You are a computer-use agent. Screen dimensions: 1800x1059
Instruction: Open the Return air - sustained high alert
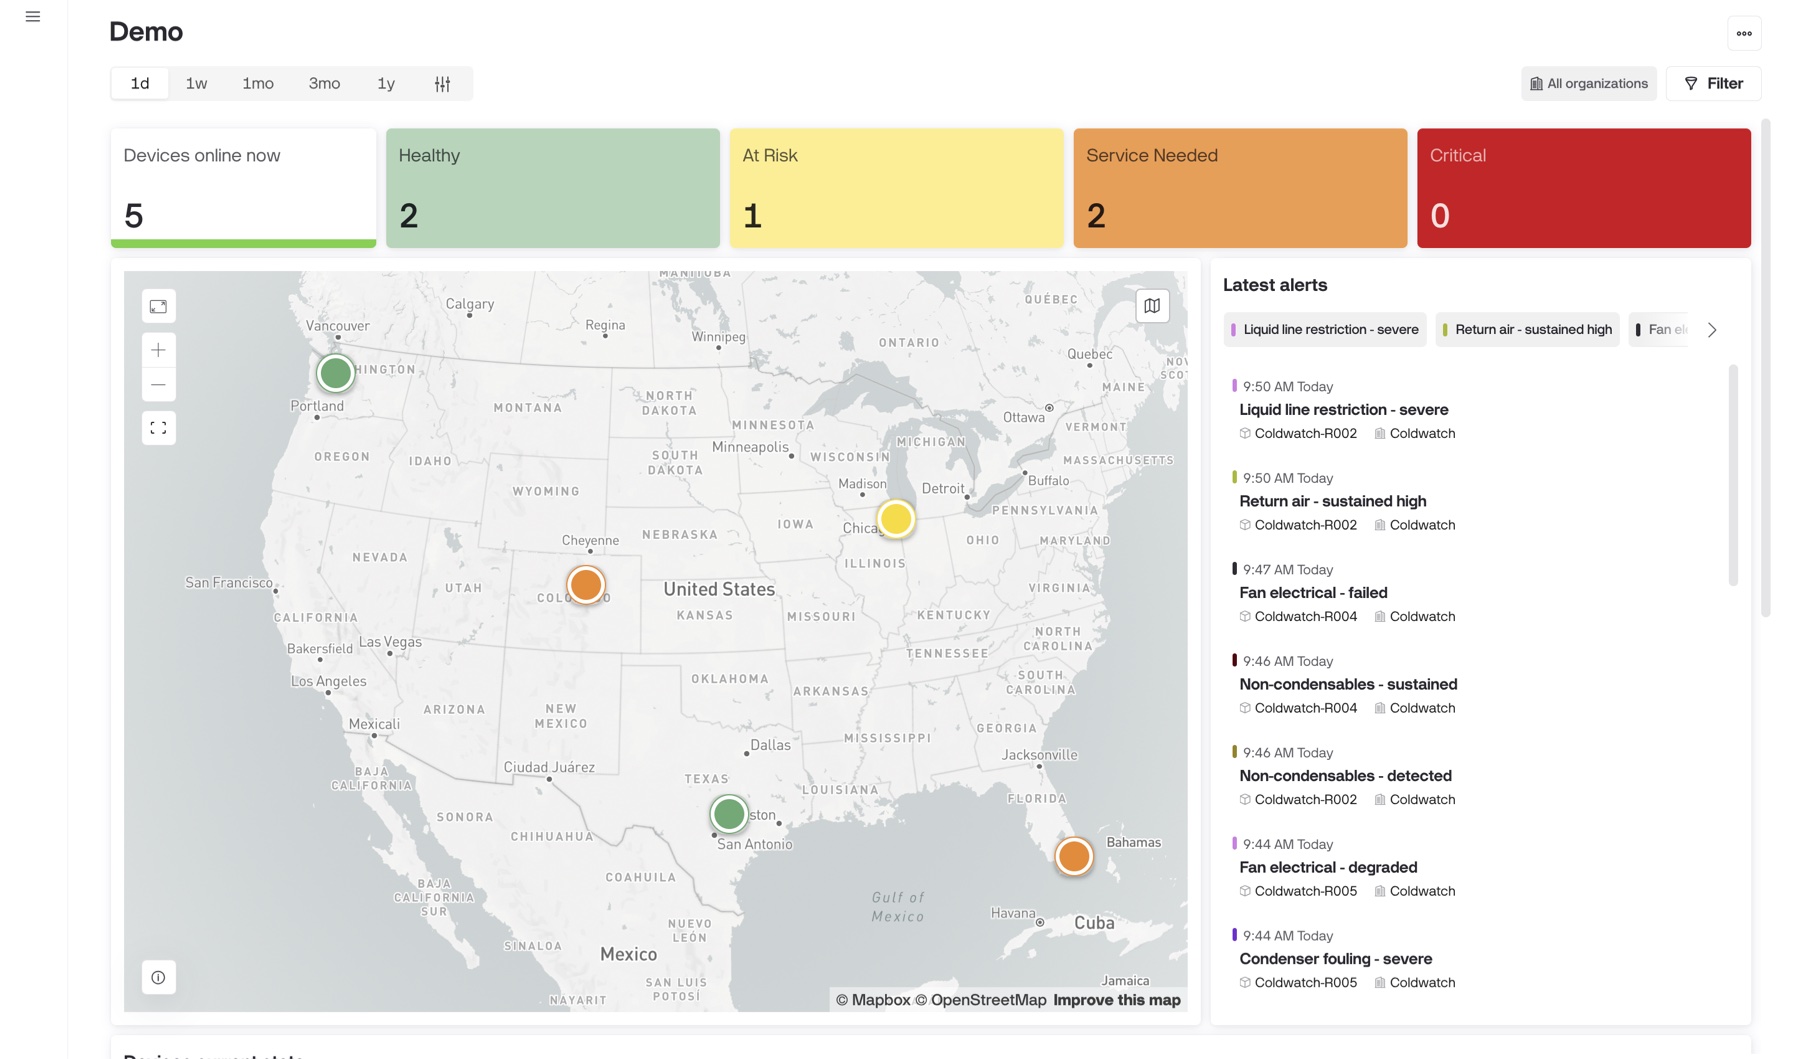coord(1332,502)
